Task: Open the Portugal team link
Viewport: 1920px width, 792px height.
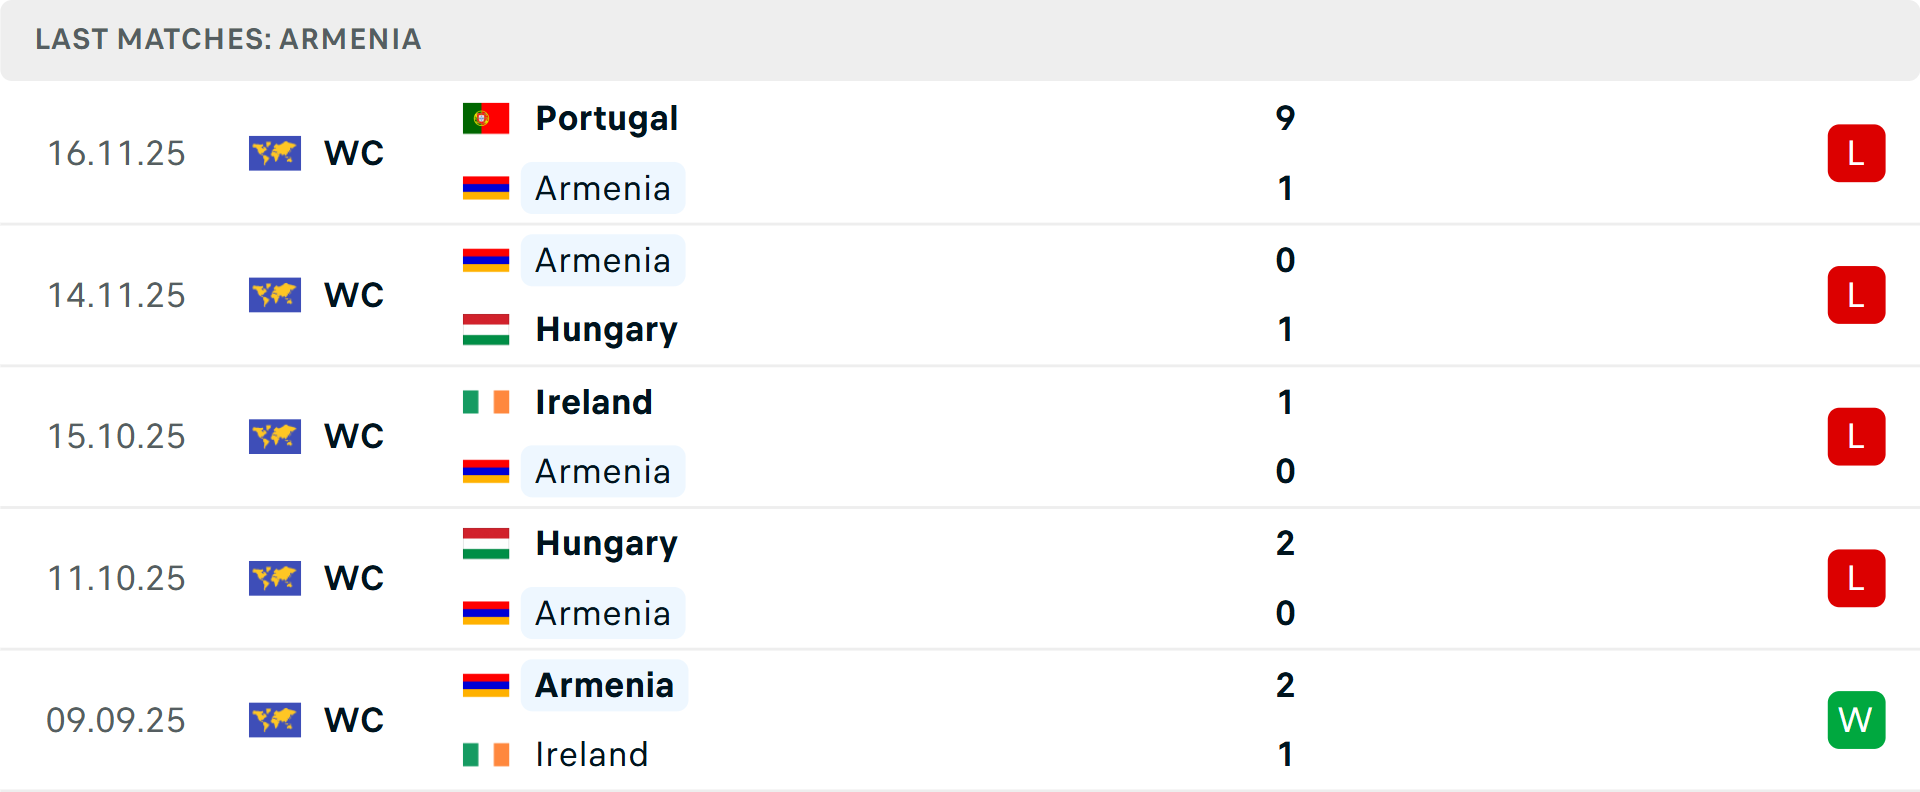Action: [606, 118]
